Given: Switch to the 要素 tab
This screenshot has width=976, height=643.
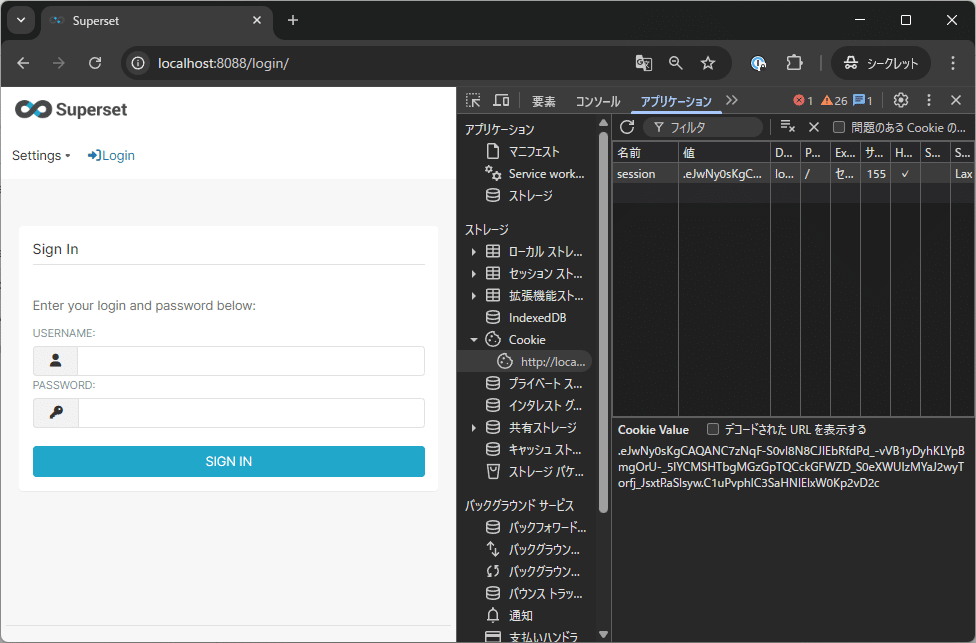Looking at the screenshot, I should (x=543, y=101).
